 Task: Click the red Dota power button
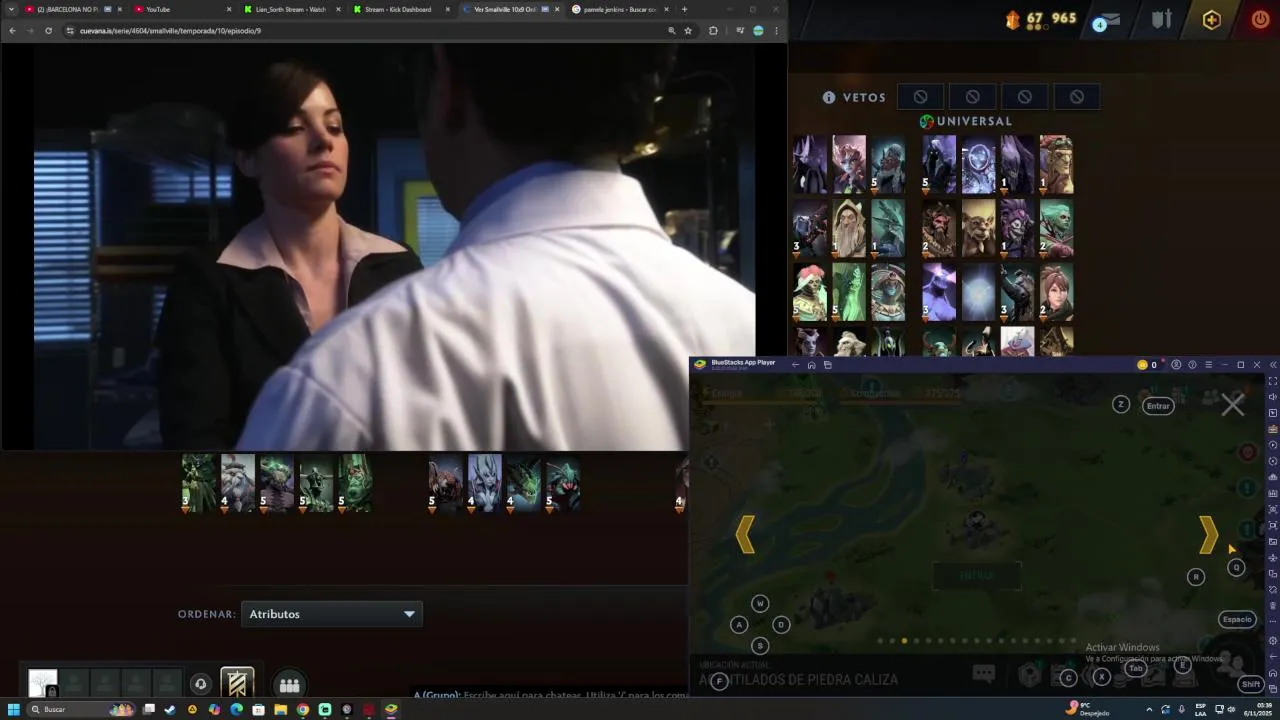click(x=1260, y=19)
